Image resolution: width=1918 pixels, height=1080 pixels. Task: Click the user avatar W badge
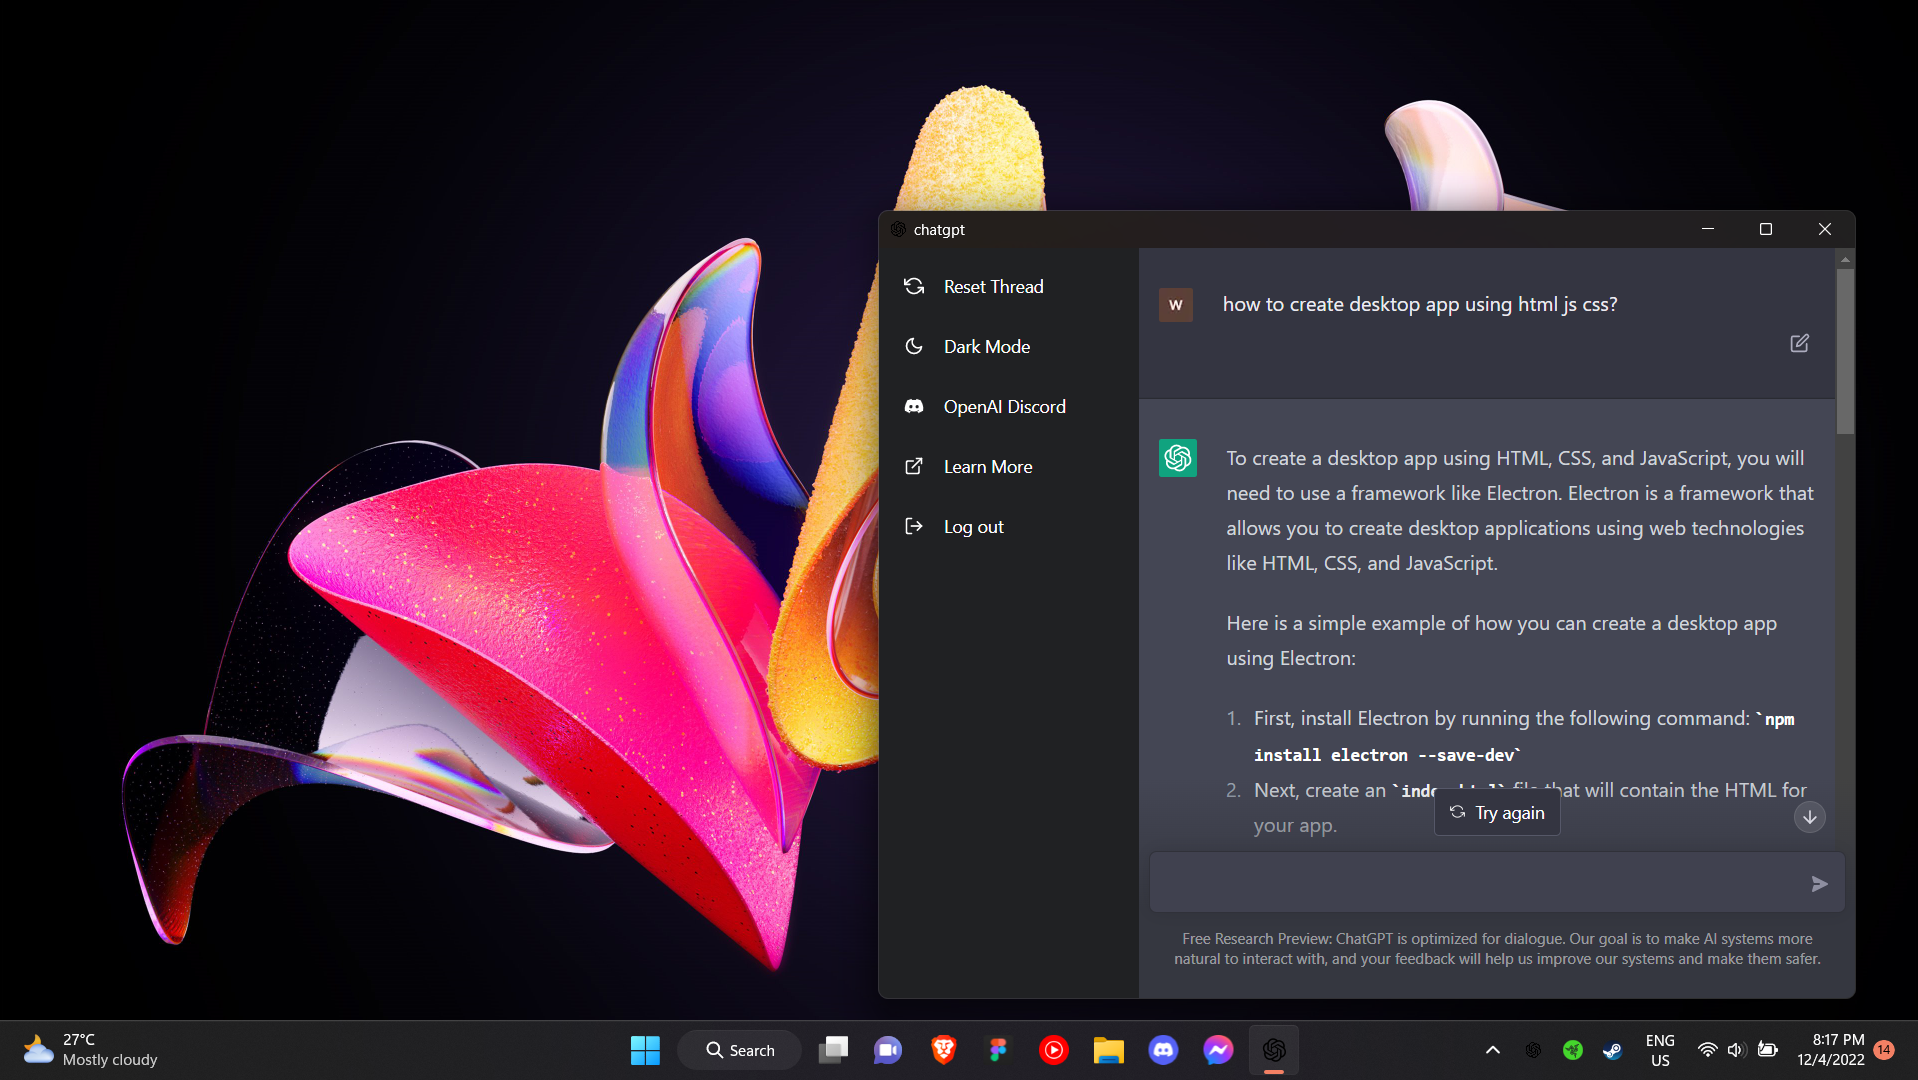tap(1176, 305)
